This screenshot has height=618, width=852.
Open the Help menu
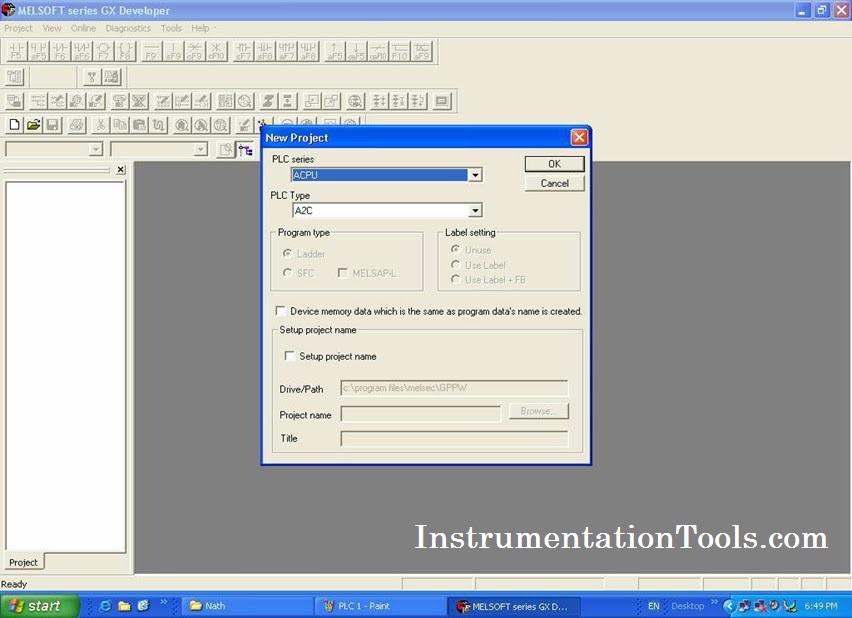pos(200,28)
